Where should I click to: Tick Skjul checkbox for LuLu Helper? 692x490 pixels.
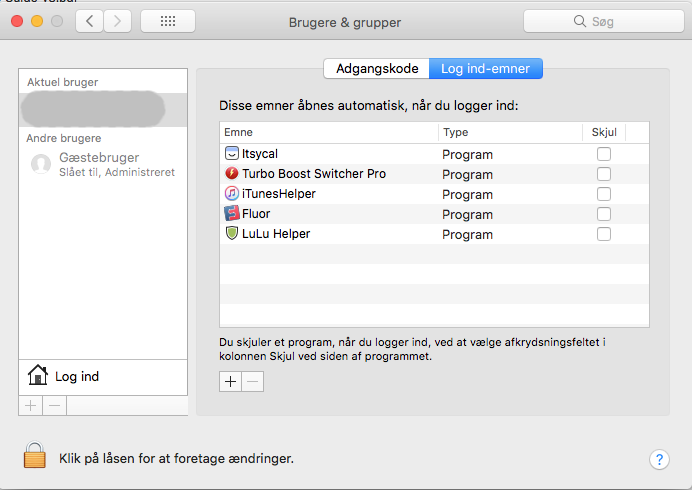click(604, 234)
